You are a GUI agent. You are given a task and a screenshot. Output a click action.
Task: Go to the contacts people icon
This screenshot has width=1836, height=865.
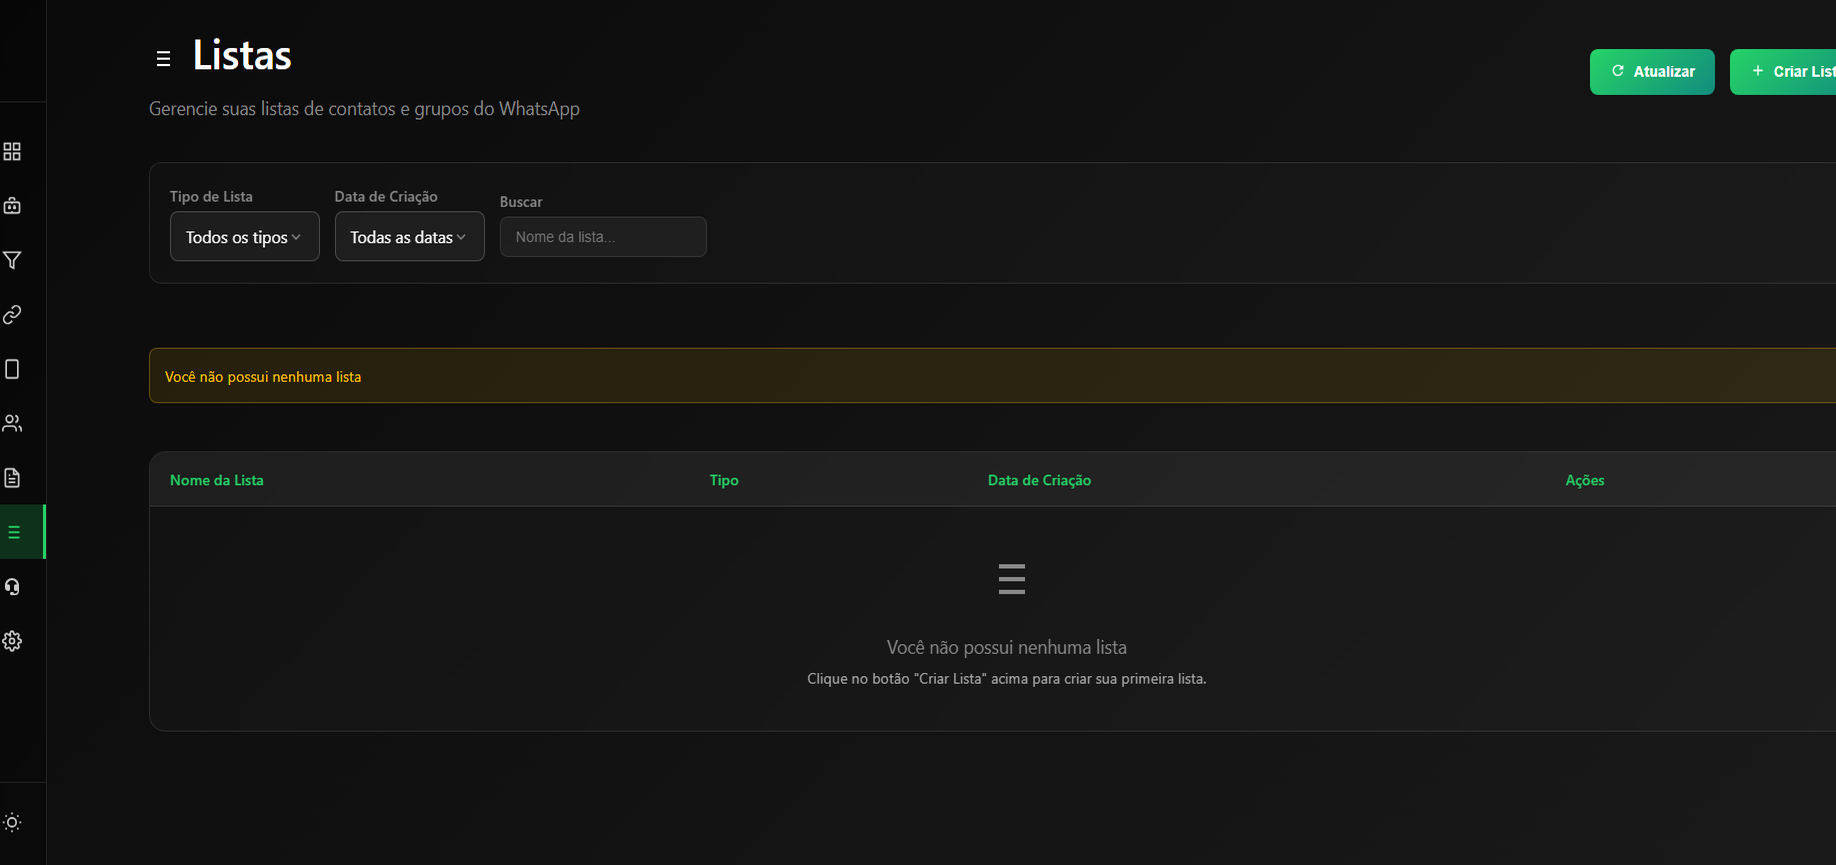coord(12,424)
